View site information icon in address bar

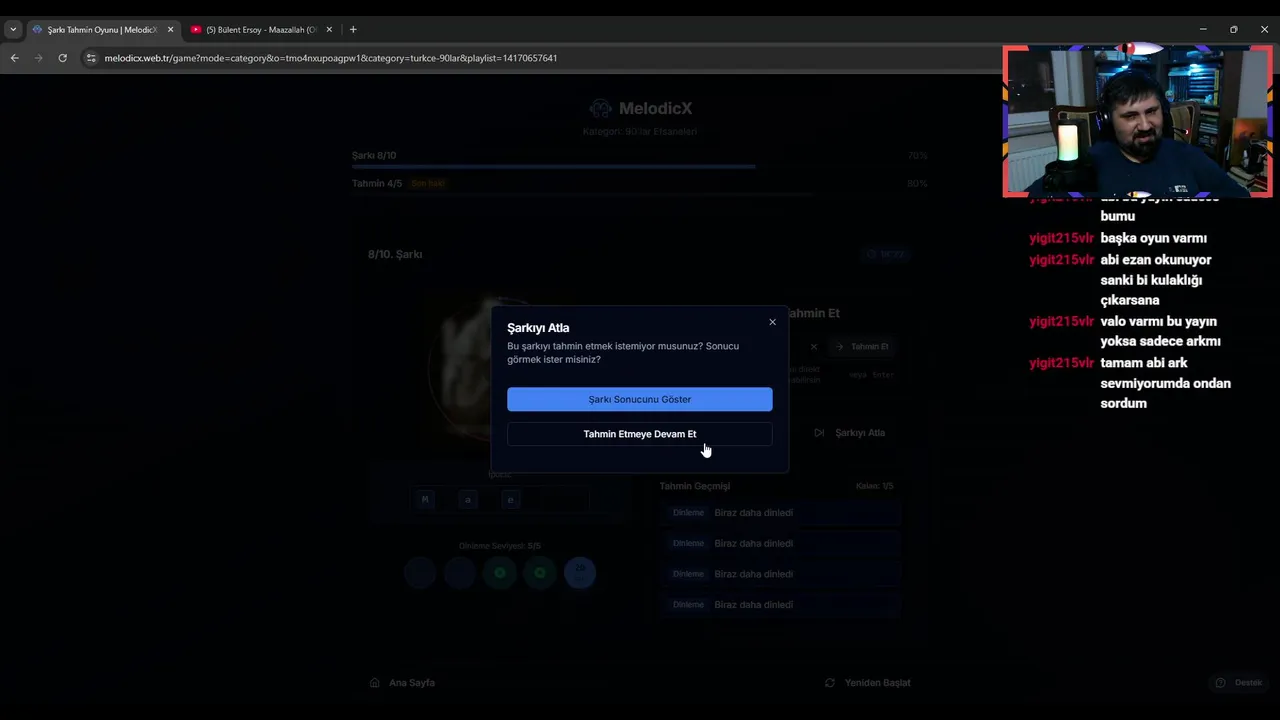point(91,58)
